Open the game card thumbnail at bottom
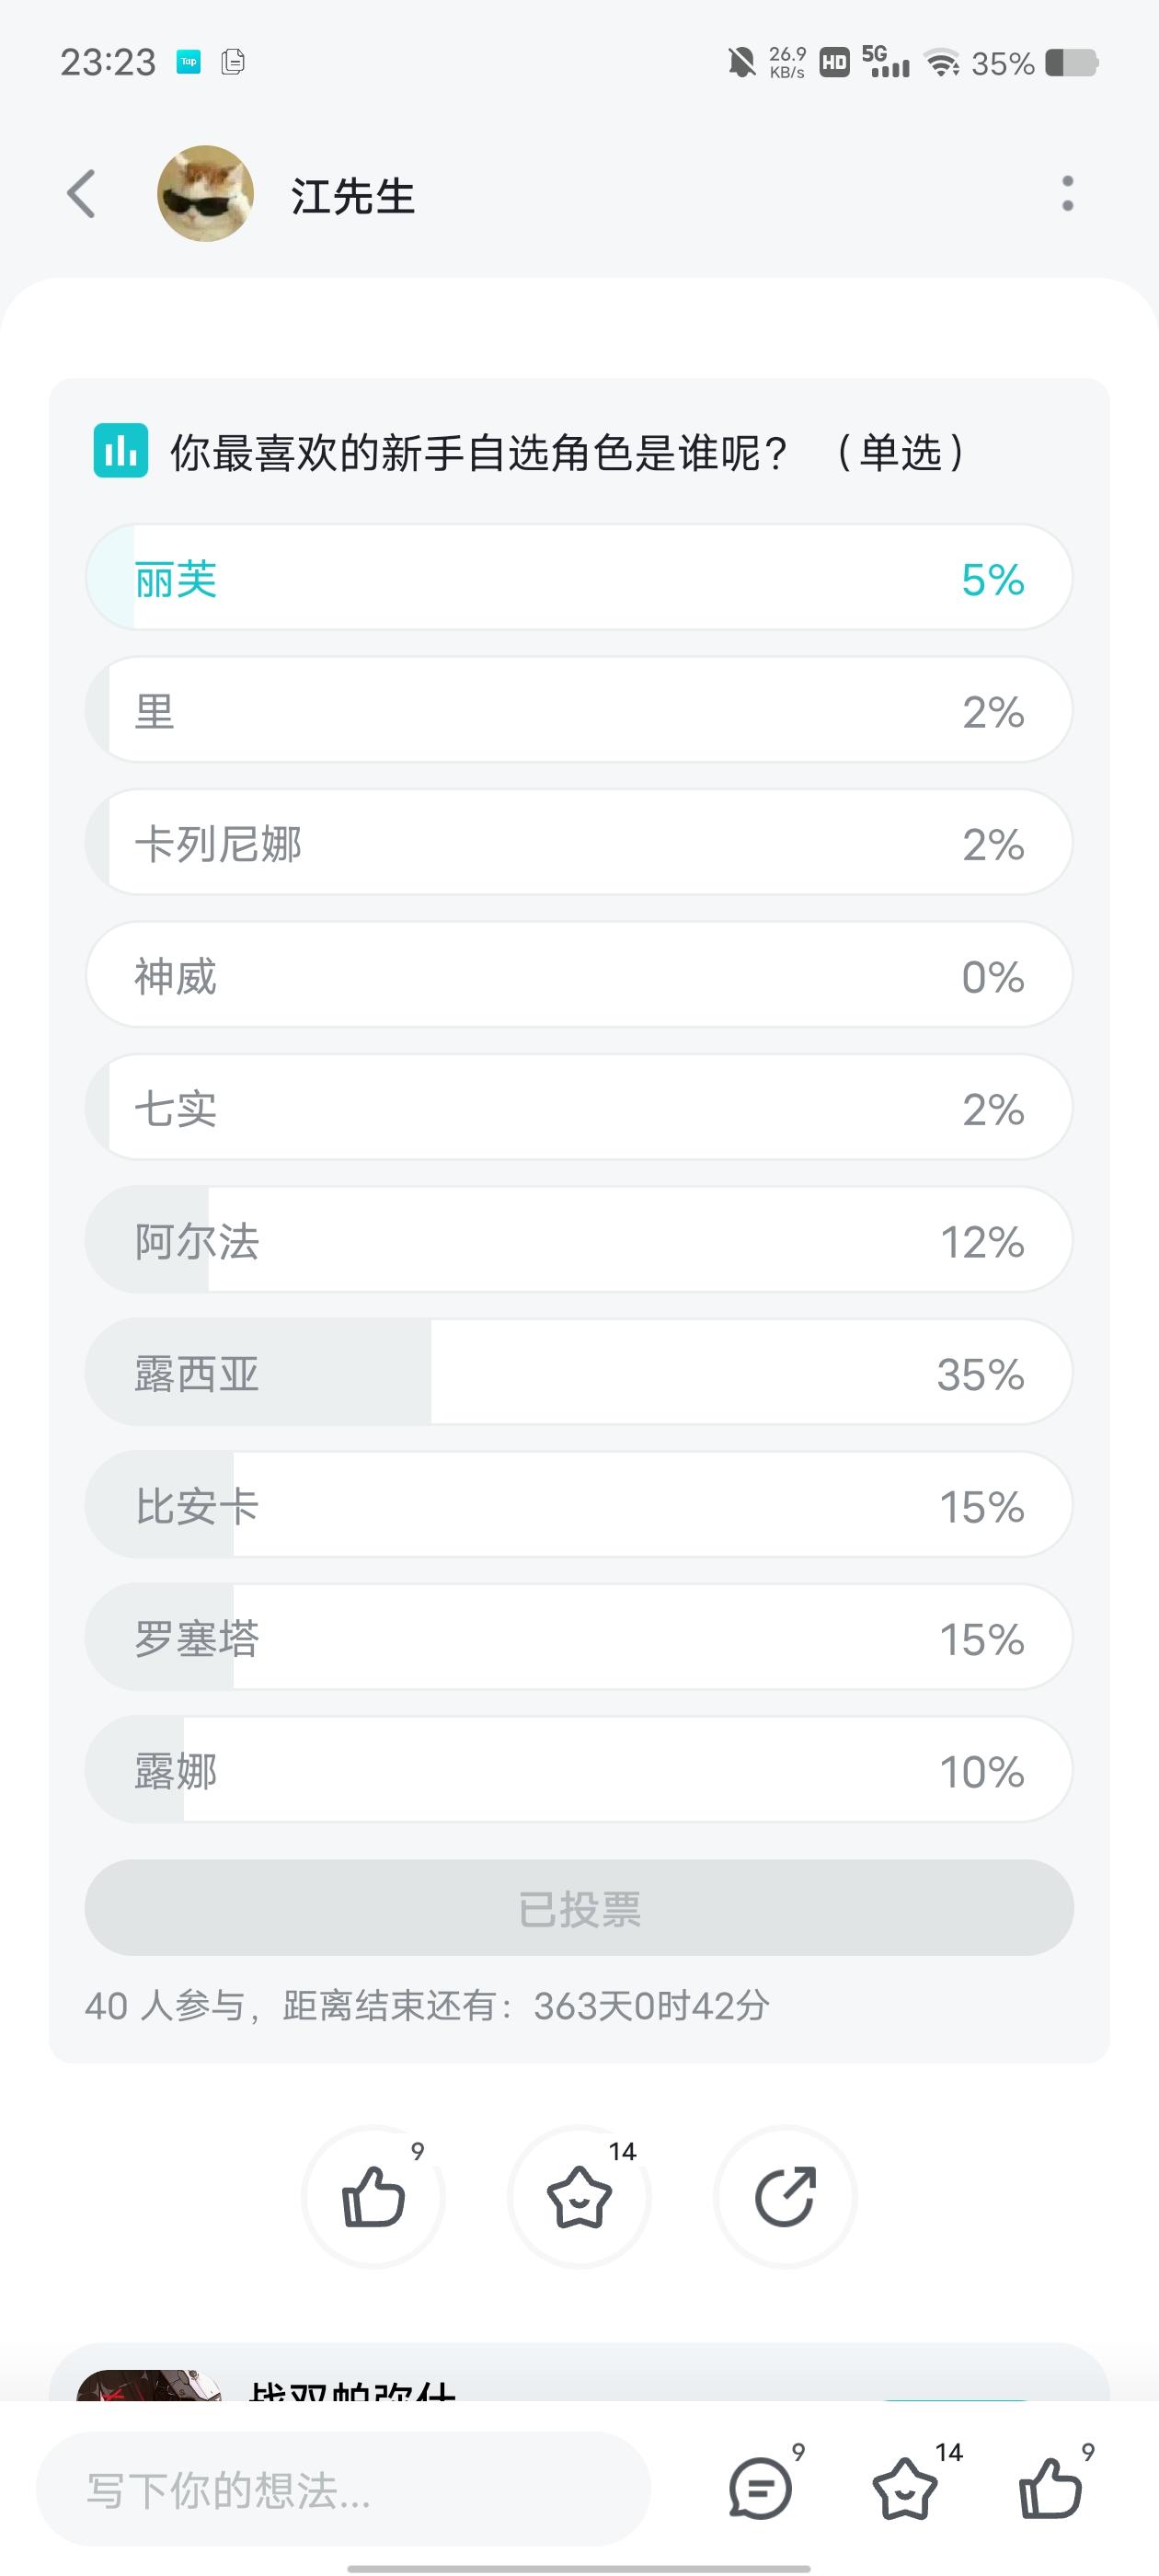 [150, 2386]
